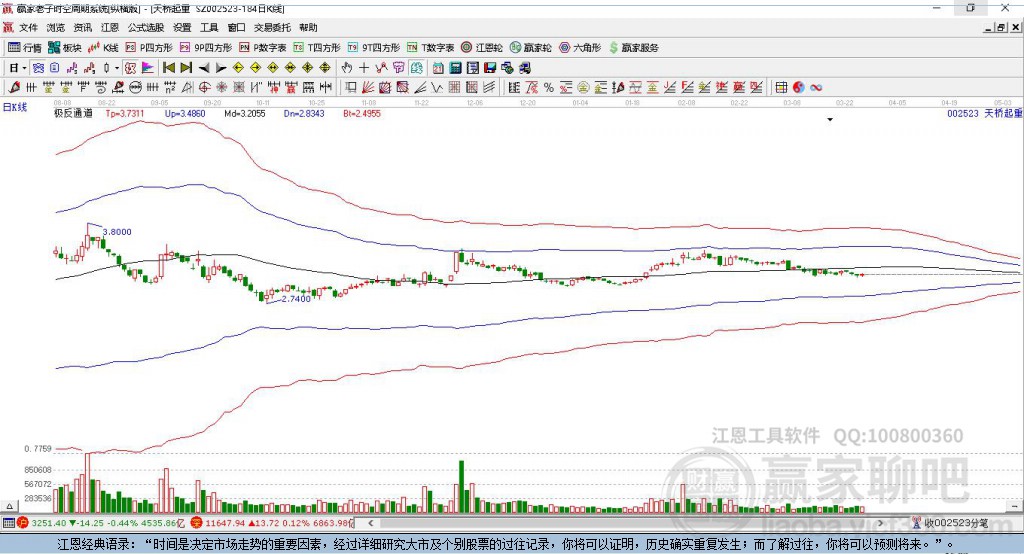The width and height of the screenshot is (1024, 554).
Task: Collapse volume panel with up-triangle button
Action: (9, 506)
